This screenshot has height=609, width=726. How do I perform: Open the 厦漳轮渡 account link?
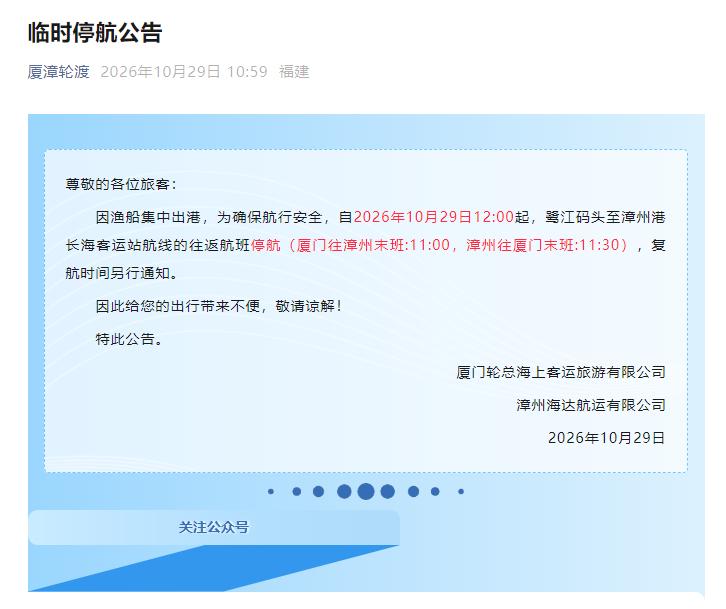[58, 72]
